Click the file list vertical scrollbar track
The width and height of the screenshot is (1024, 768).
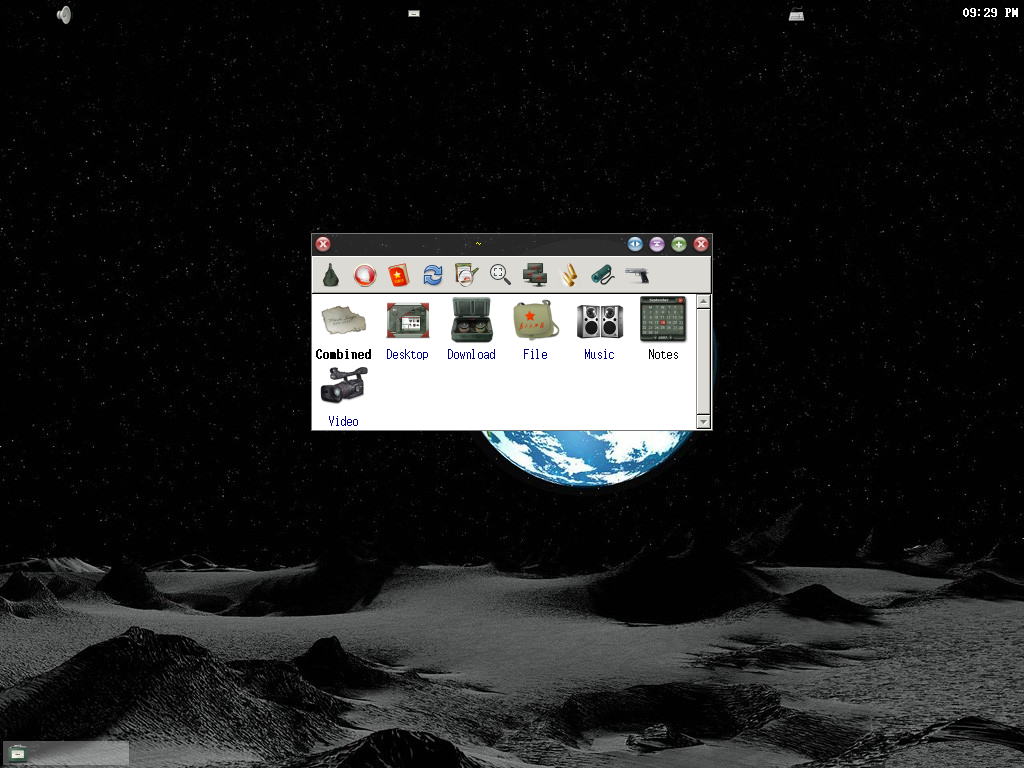coord(703,362)
